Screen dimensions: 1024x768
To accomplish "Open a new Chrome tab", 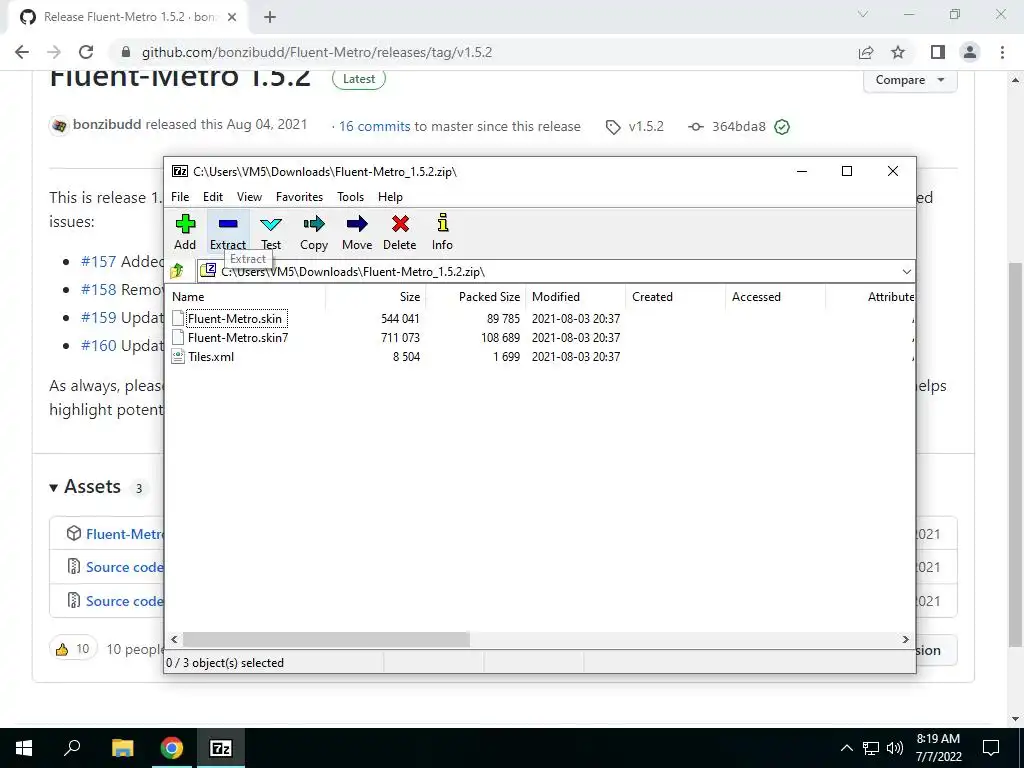I will pos(270,17).
